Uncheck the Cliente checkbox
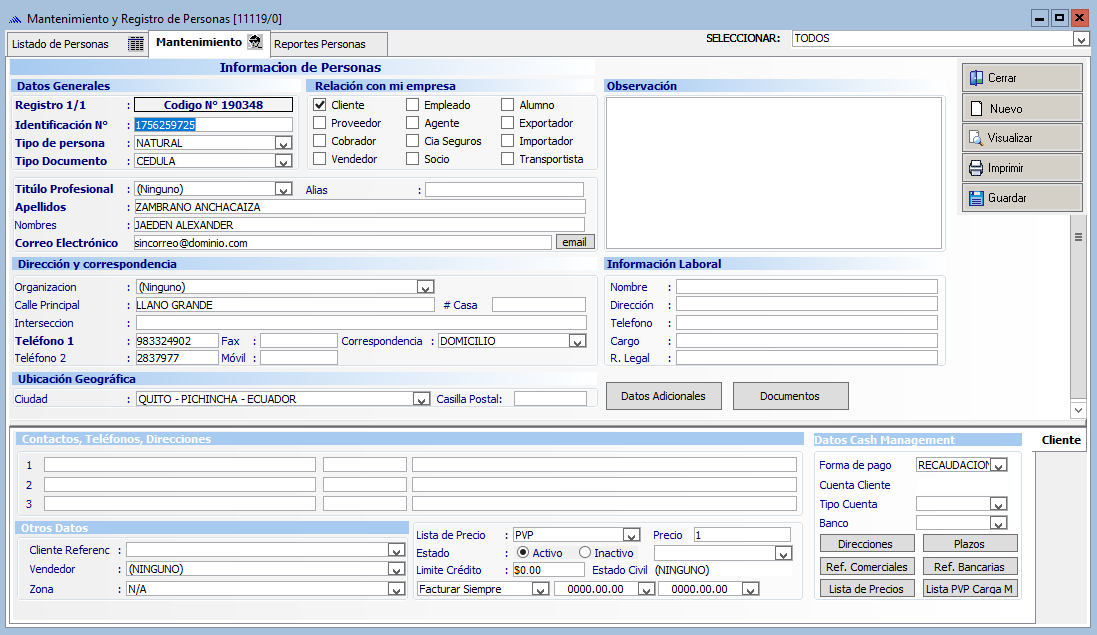 point(320,105)
